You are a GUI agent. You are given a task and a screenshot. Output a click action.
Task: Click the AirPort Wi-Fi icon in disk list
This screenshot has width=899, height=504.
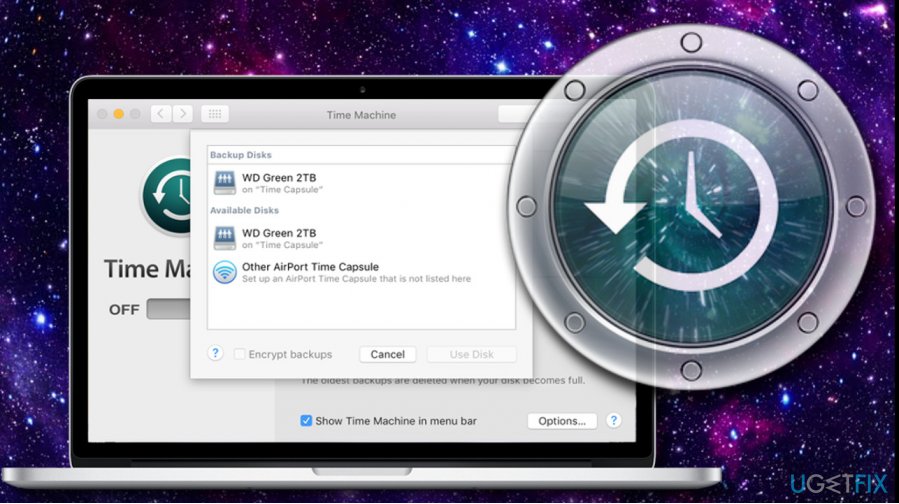click(x=224, y=272)
